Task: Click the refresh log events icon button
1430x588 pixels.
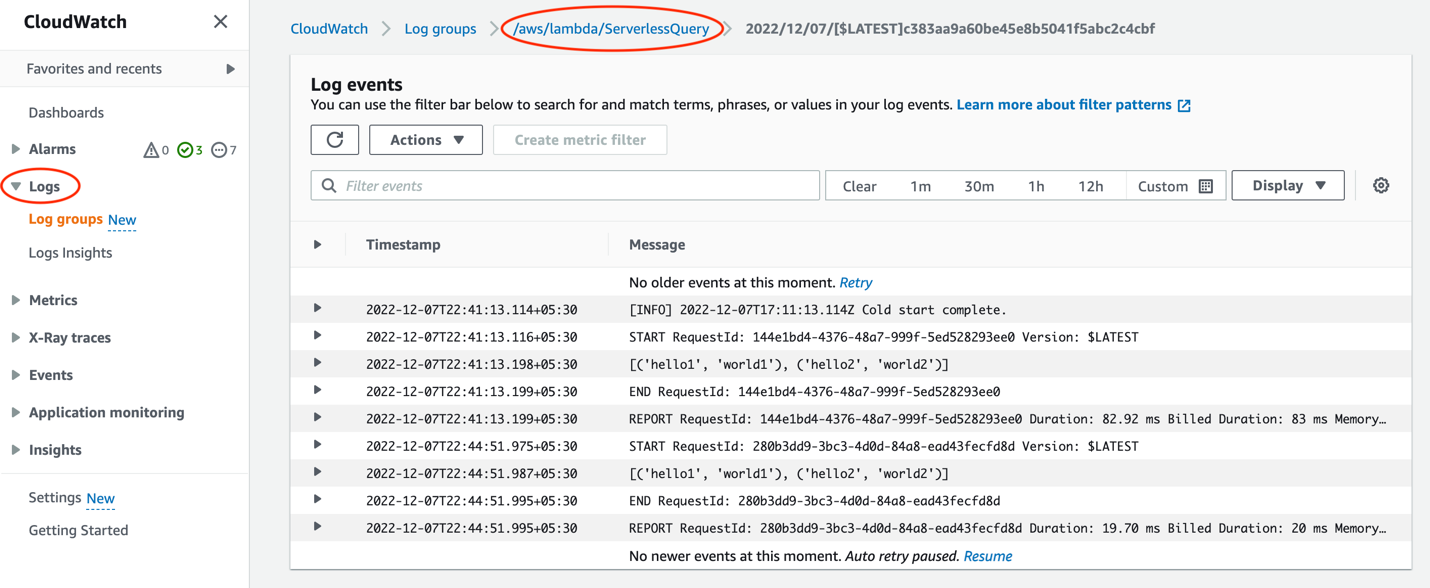Action: [335, 140]
